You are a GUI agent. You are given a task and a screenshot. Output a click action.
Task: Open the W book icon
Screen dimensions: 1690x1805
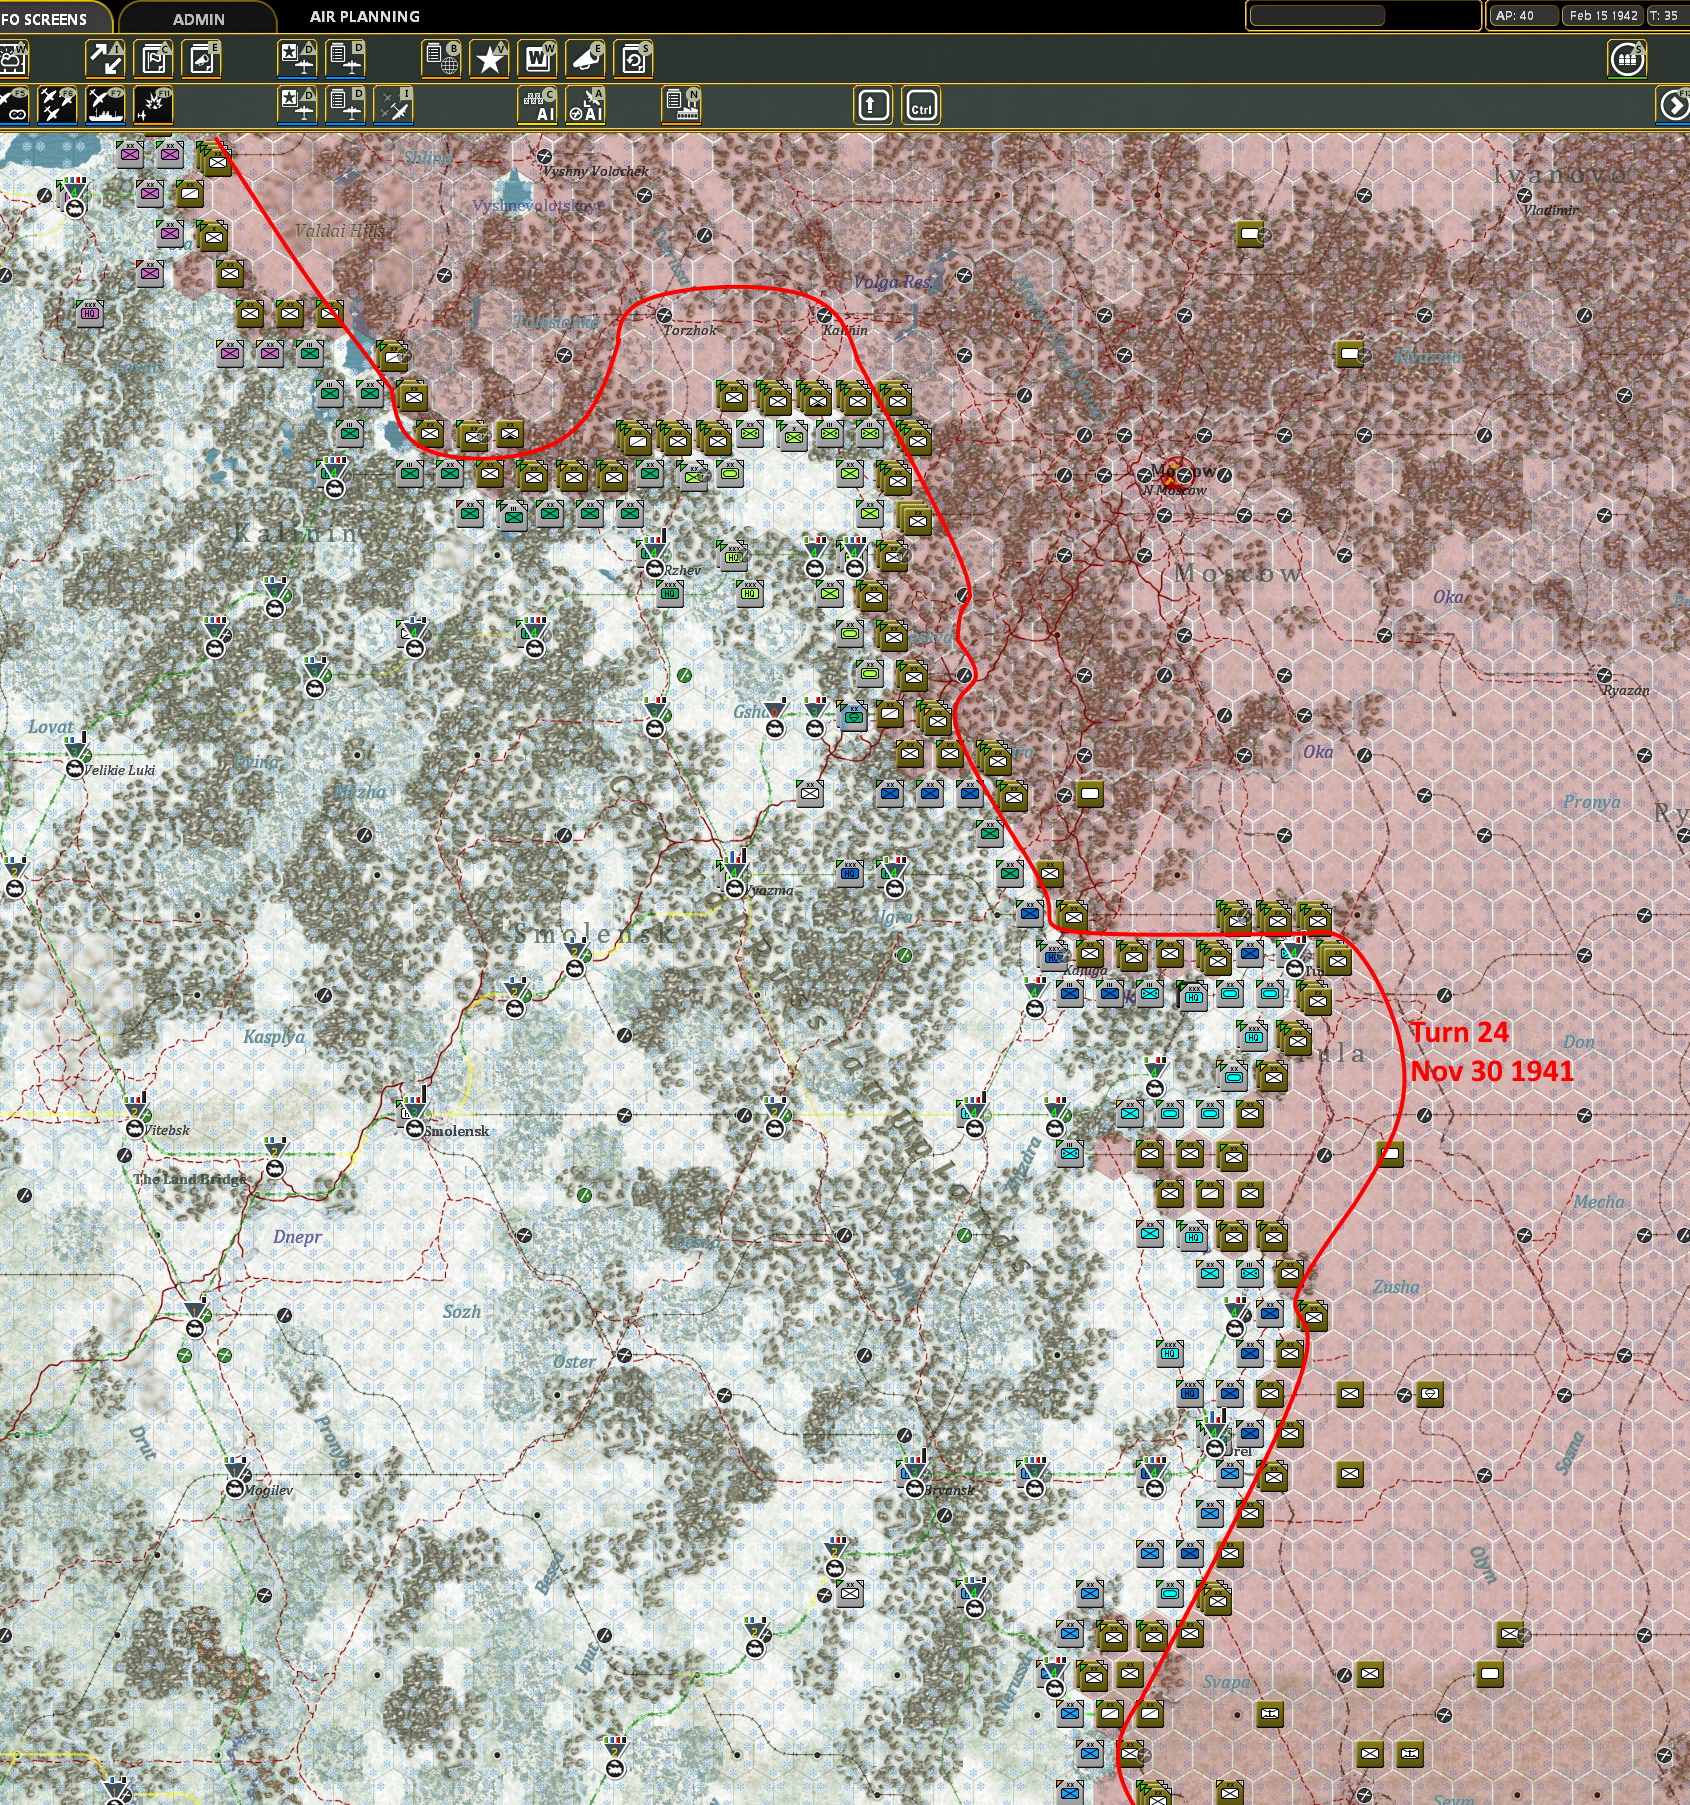538,60
